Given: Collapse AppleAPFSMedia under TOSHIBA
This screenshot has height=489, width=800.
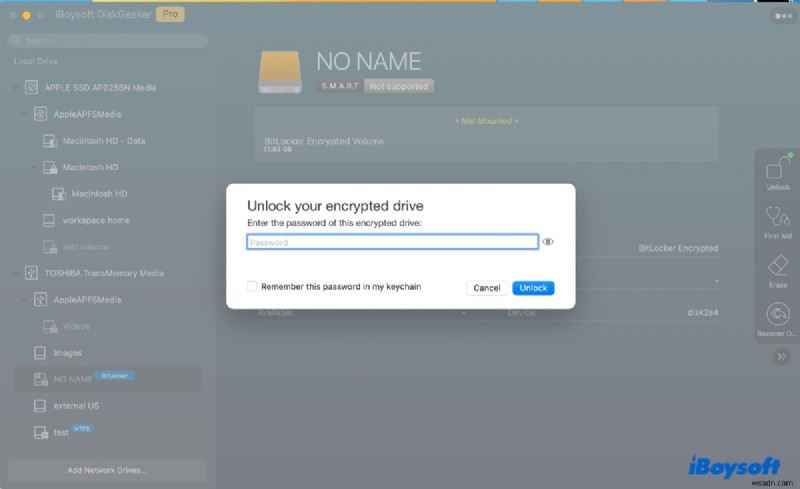Looking at the screenshot, I should click(24, 300).
